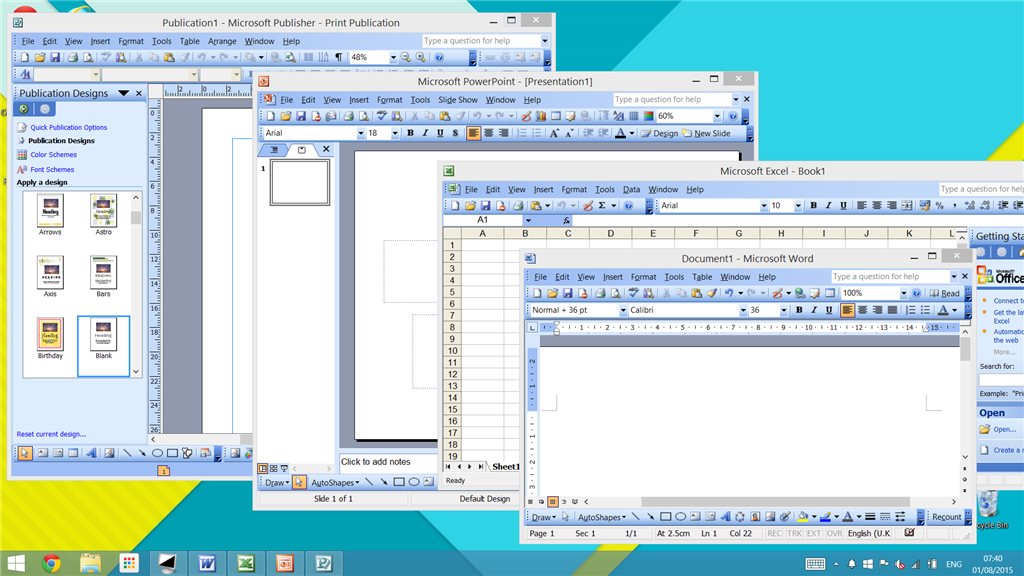The height and width of the screenshot is (576, 1024).
Task: Click Fill Color bucket in Word Draw toolbar
Action: point(803,517)
